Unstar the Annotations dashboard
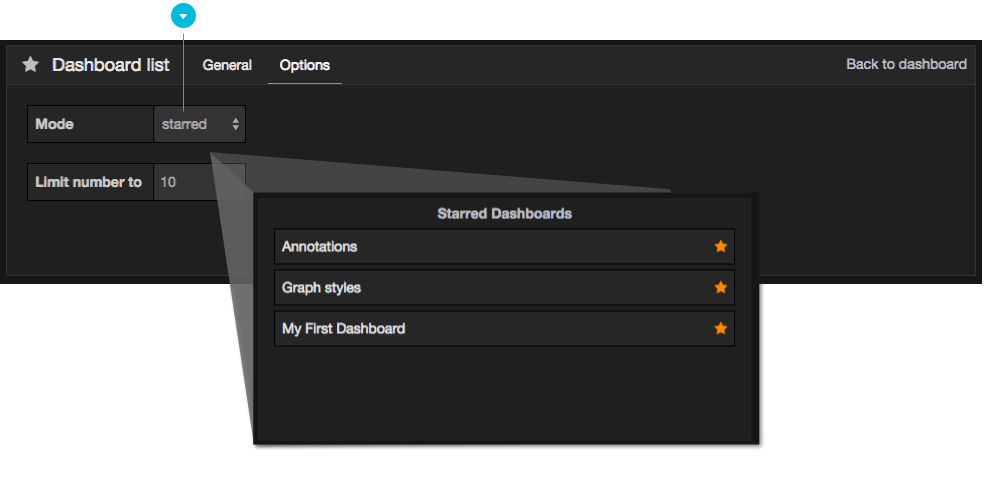The image size is (985, 490). click(x=720, y=247)
